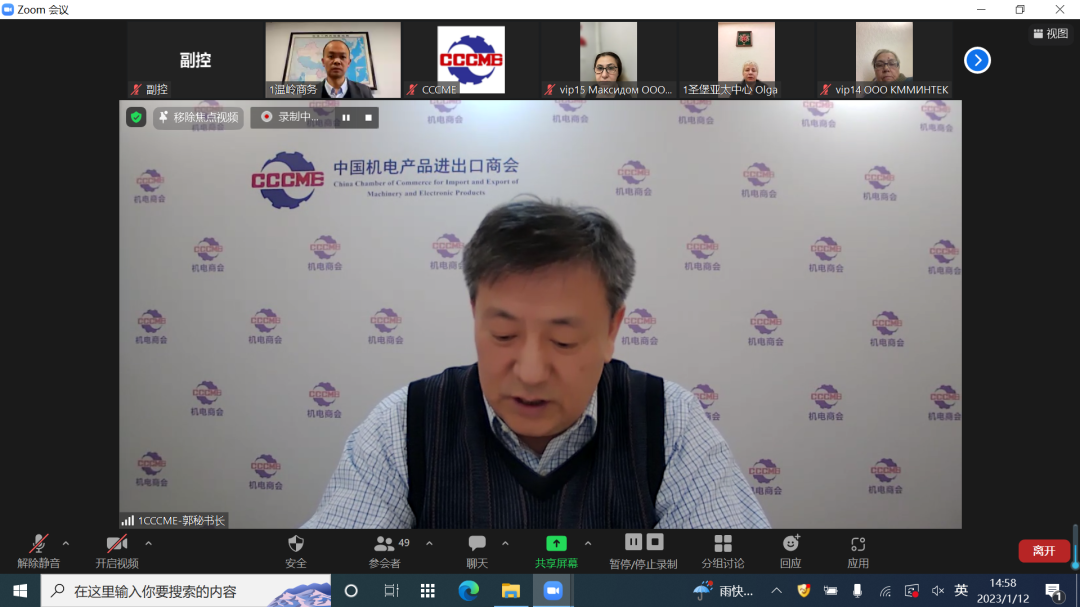This screenshot has width=1080, height=607.
Task: Click battery icon in system tray
Action: click(831, 590)
